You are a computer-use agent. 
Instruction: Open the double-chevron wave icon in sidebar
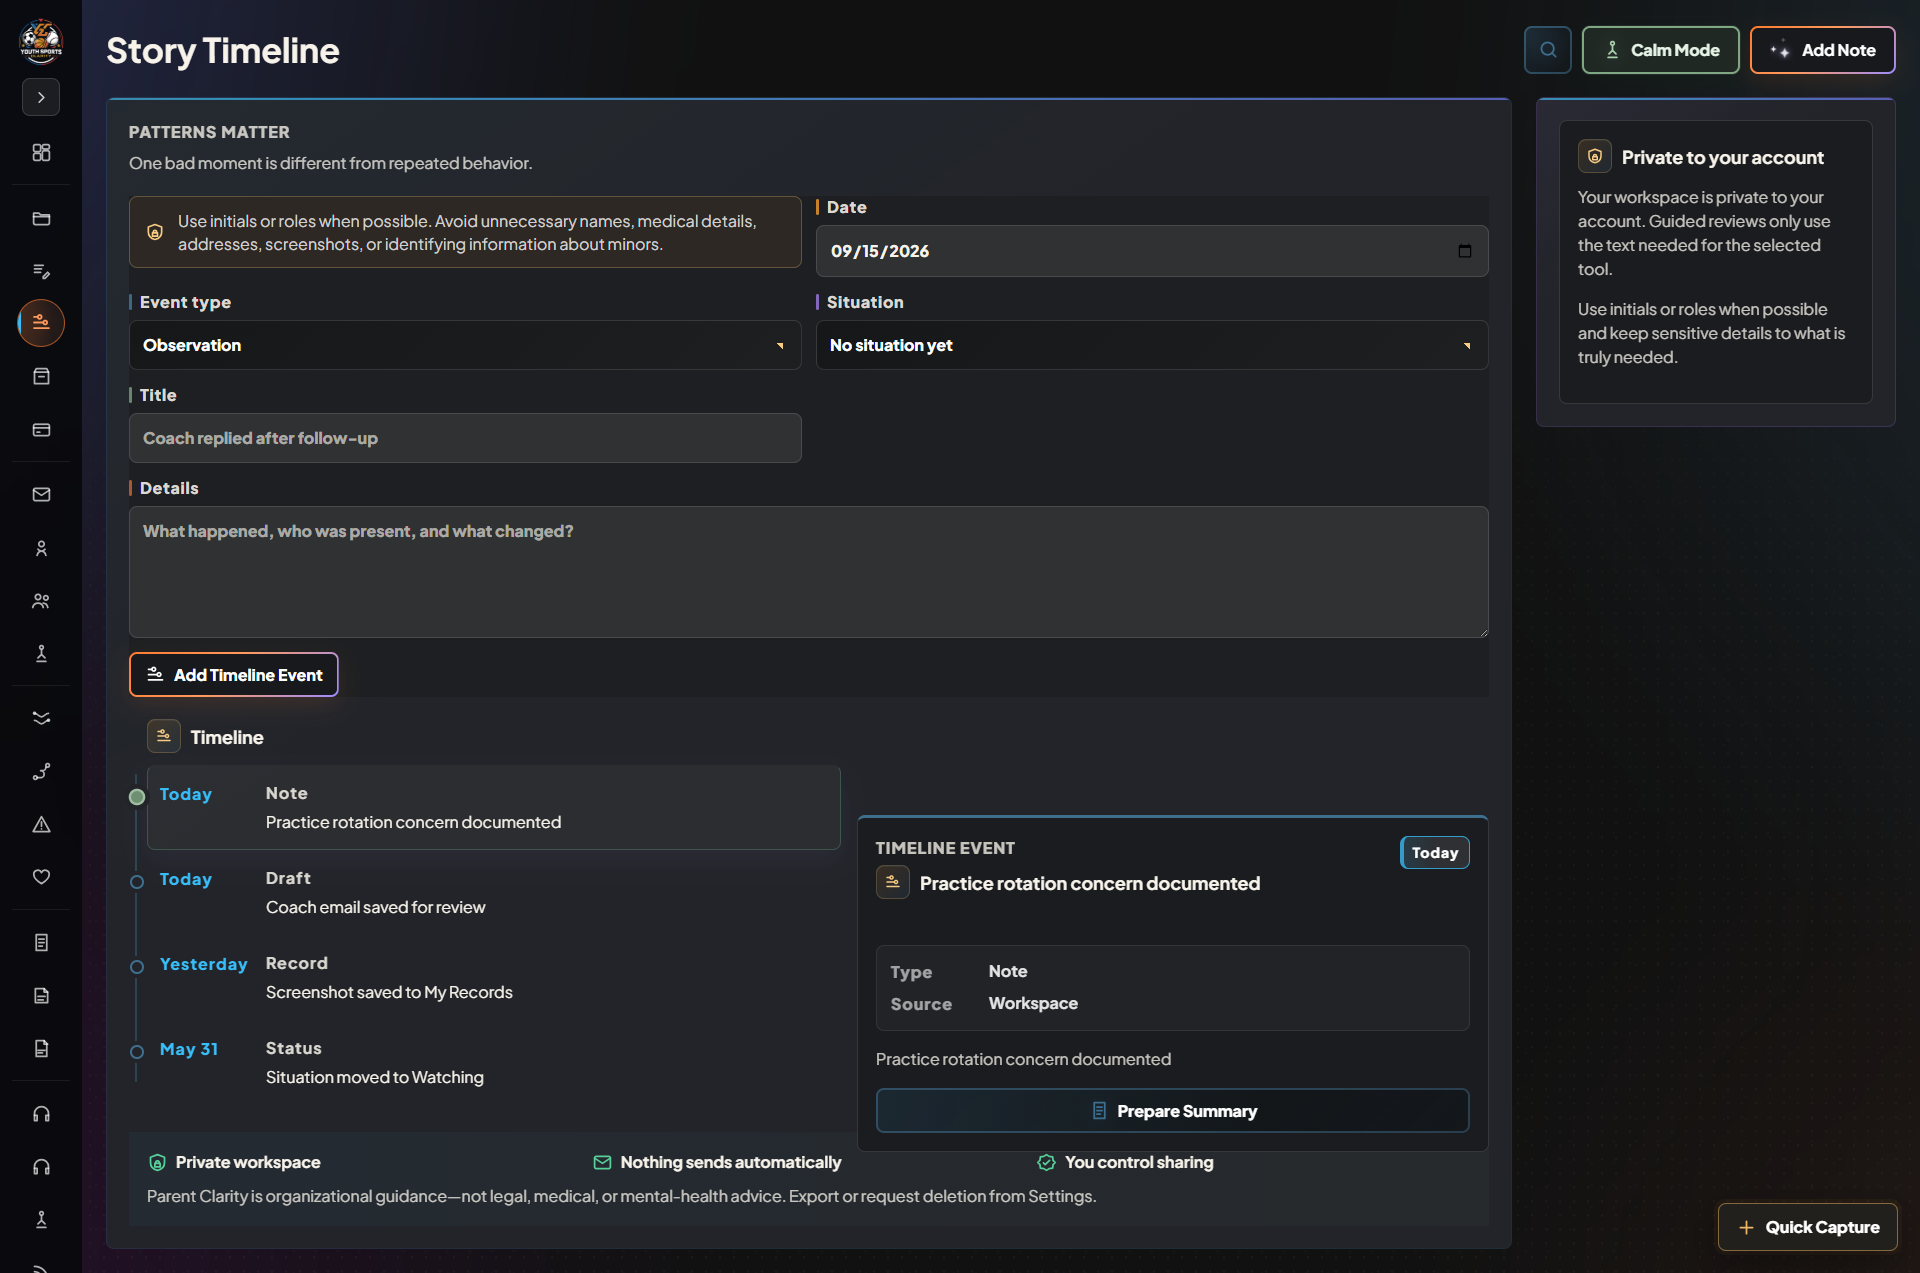[x=41, y=718]
